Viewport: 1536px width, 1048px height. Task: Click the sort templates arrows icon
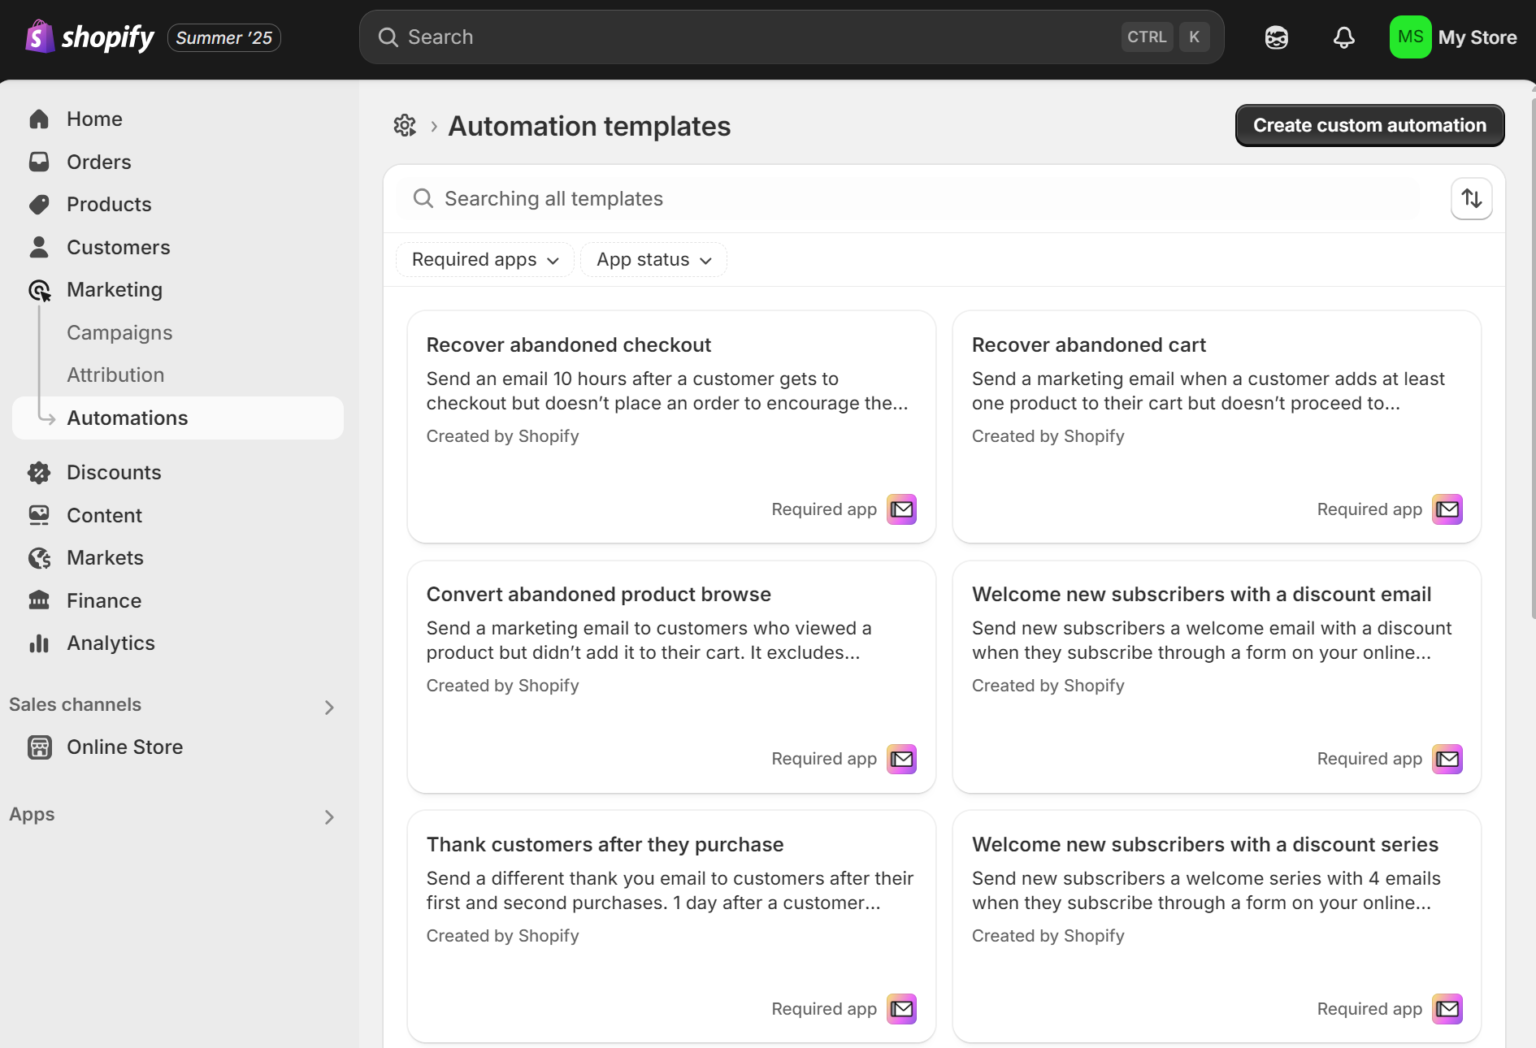(1471, 198)
